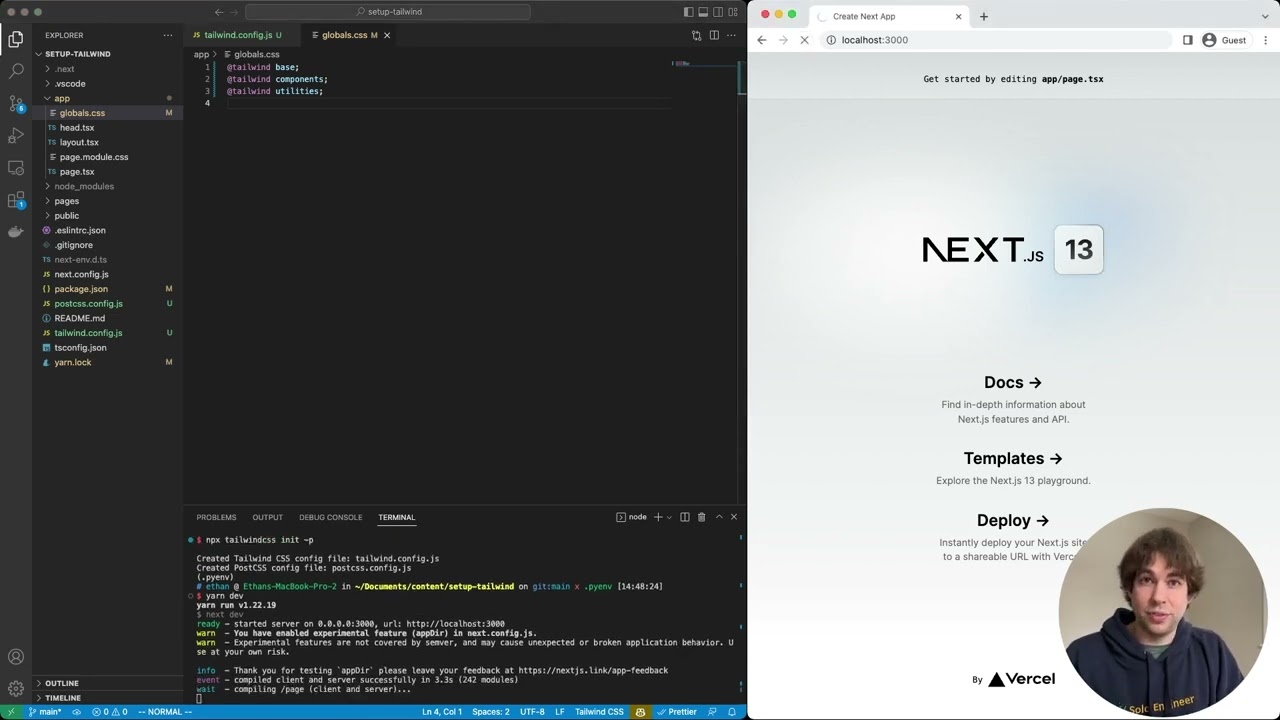
Task: Open the Customize Layout icon
Action: point(733,12)
